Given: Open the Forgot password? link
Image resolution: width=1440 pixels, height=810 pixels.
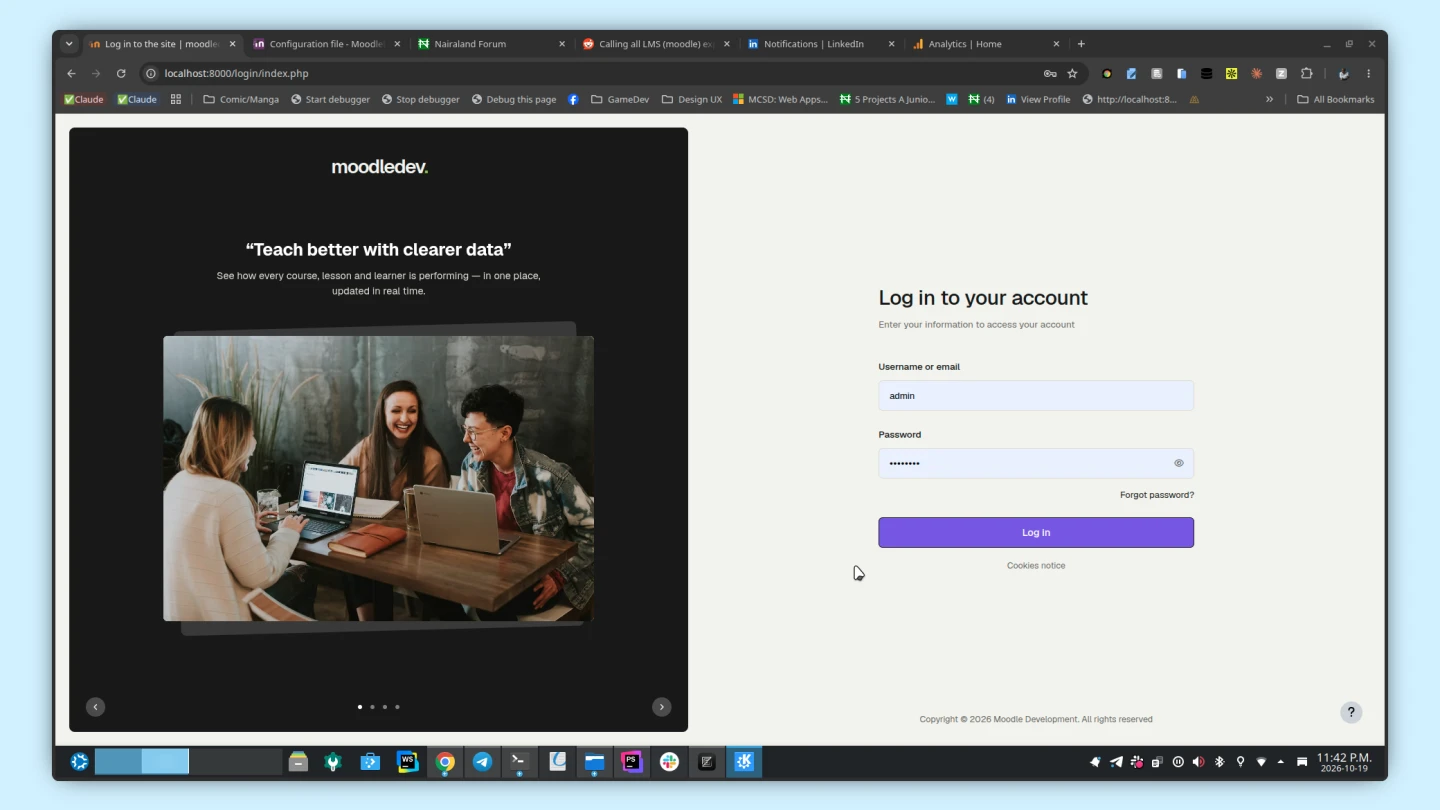Looking at the screenshot, I should (1157, 495).
